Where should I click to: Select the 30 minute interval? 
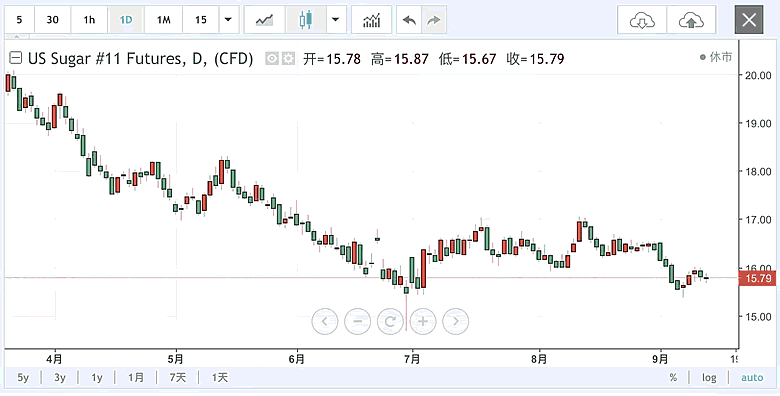click(52, 20)
